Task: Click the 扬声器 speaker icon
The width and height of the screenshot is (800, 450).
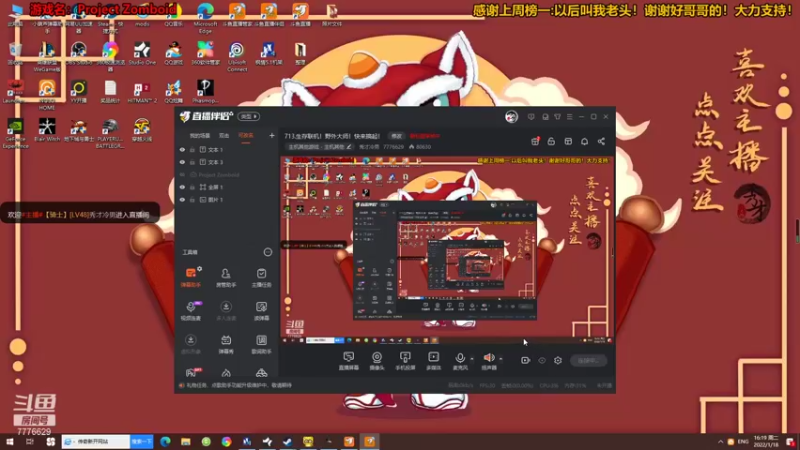Action: coord(489,358)
